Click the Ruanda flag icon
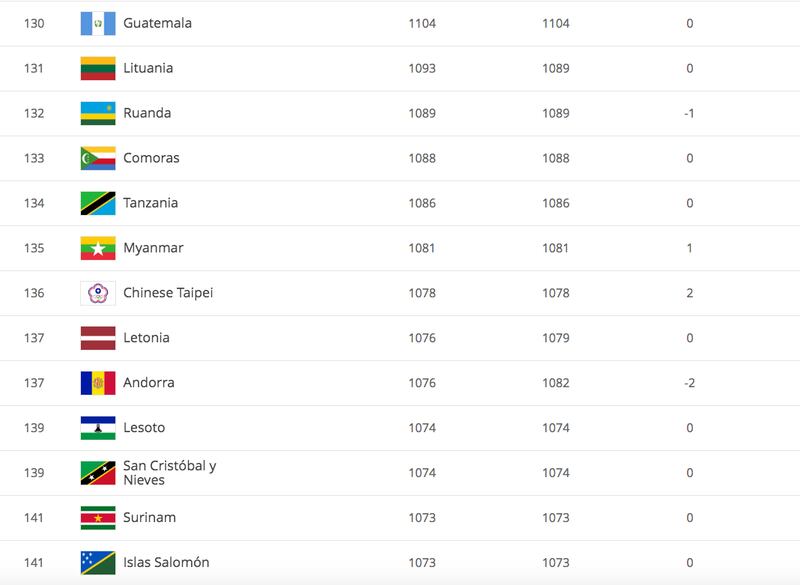This screenshot has width=800, height=585. tap(98, 113)
